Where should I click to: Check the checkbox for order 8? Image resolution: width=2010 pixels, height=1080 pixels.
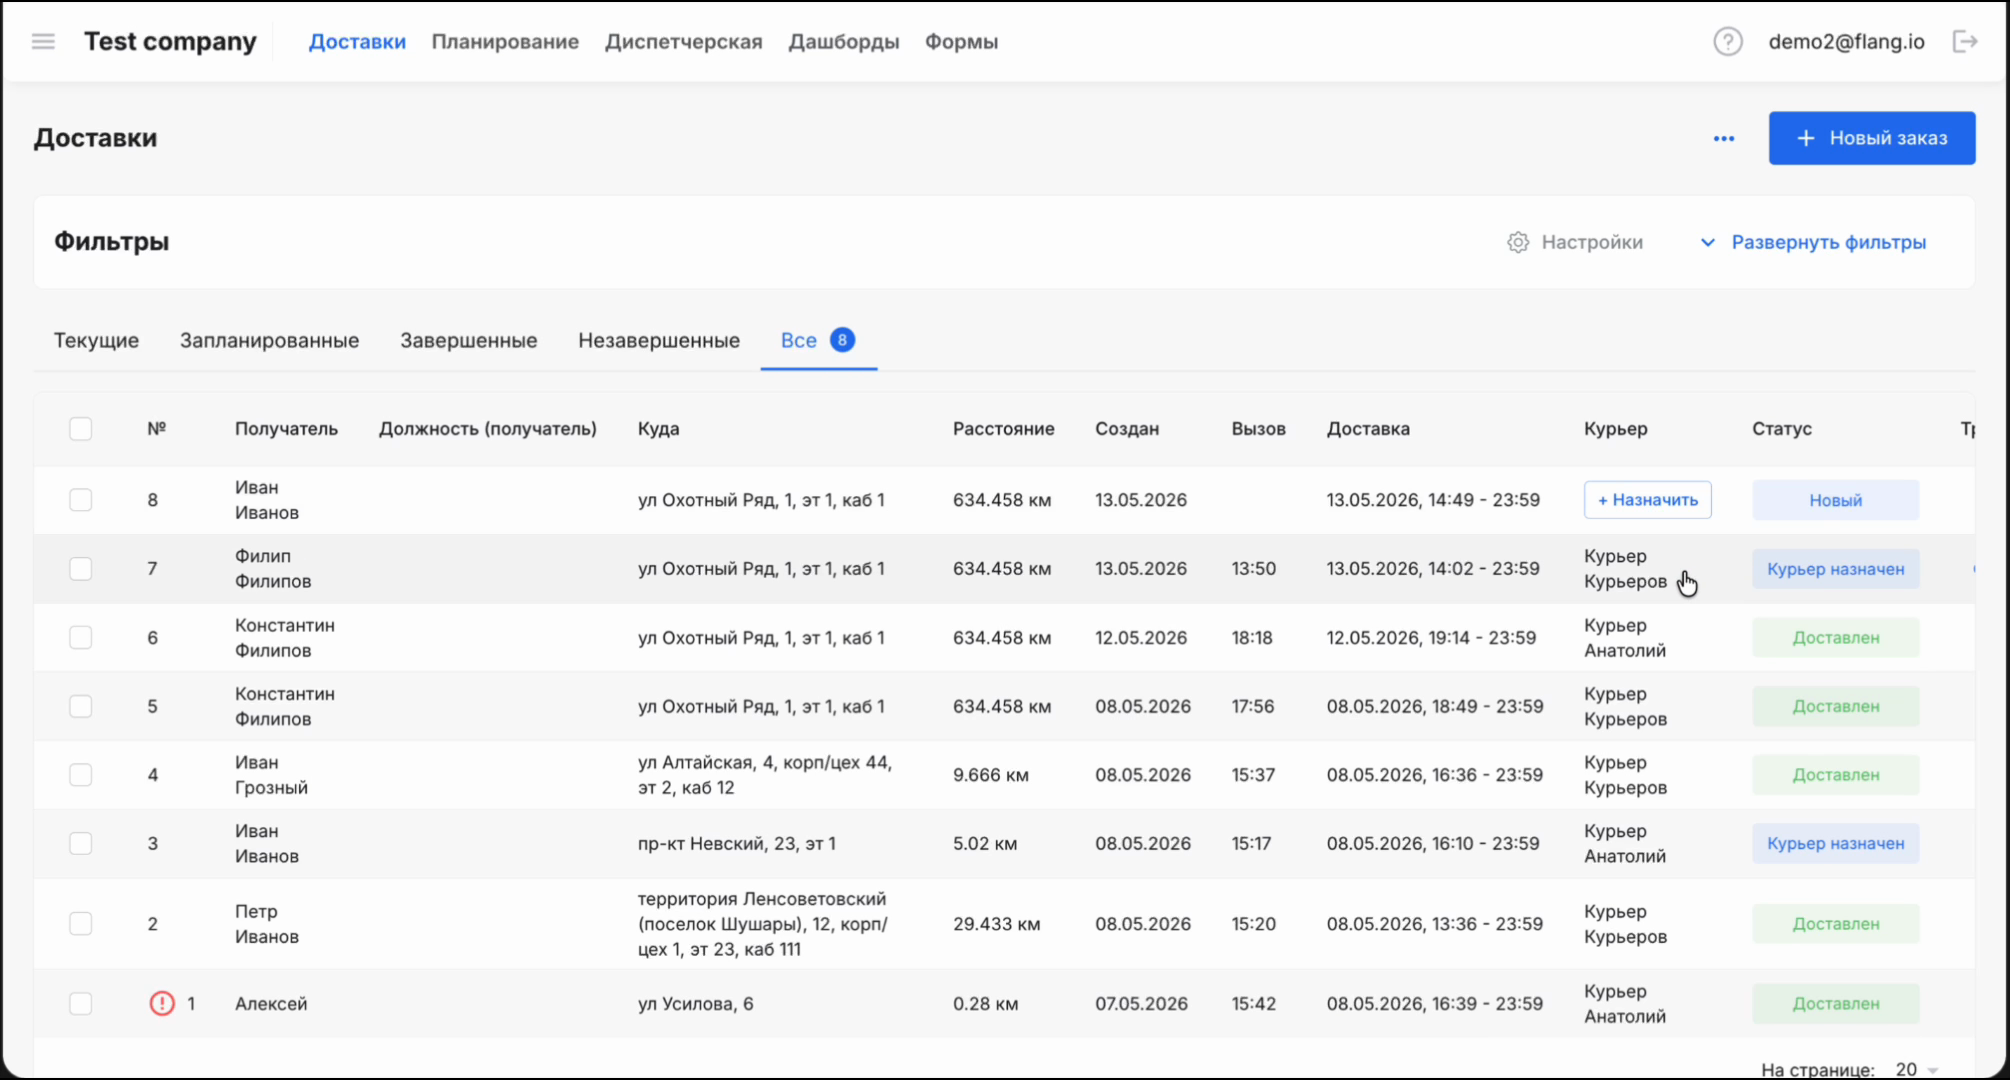pos(80,499)
